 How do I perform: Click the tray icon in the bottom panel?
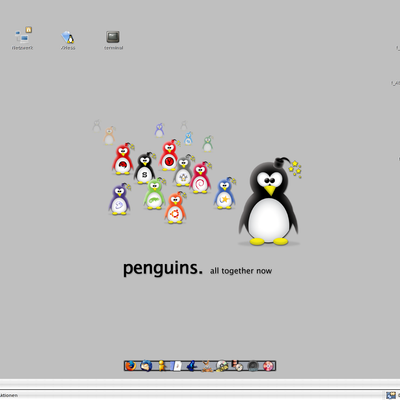pos(390,395)
